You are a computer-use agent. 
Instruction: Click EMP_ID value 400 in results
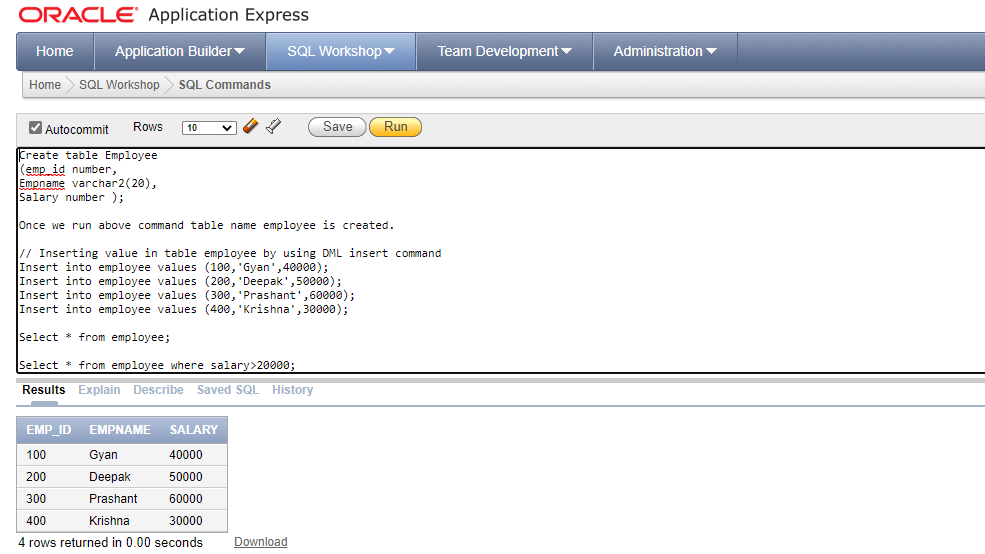click(36, 521)
